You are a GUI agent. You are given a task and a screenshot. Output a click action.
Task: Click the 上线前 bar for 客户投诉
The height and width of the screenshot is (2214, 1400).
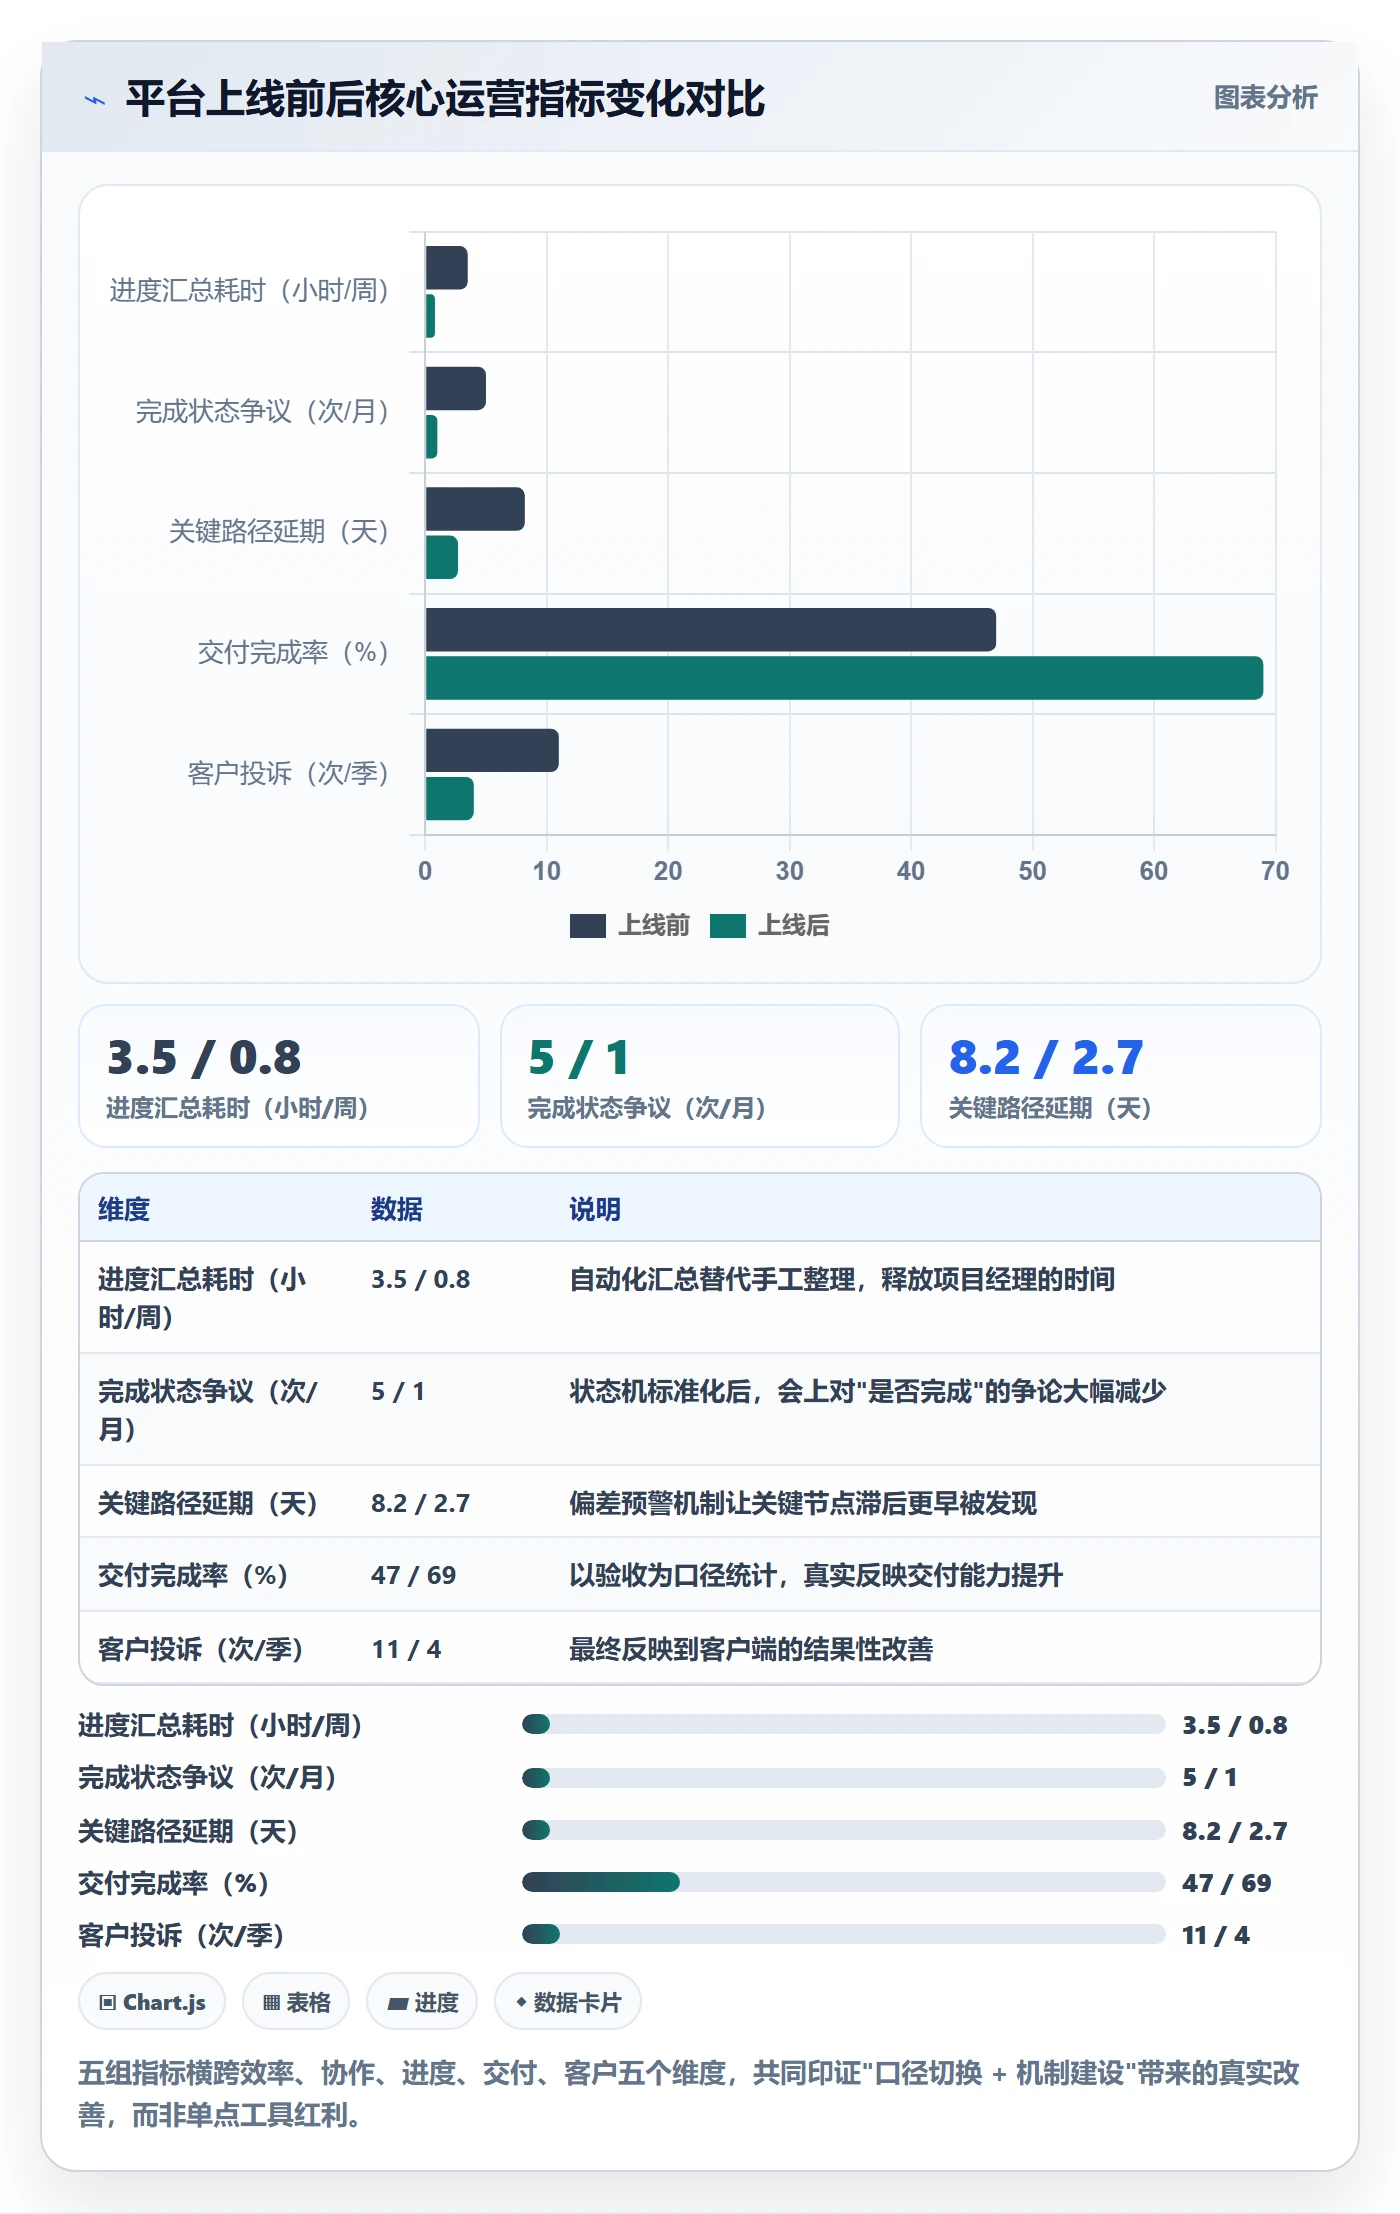click(x=492, y=750)
